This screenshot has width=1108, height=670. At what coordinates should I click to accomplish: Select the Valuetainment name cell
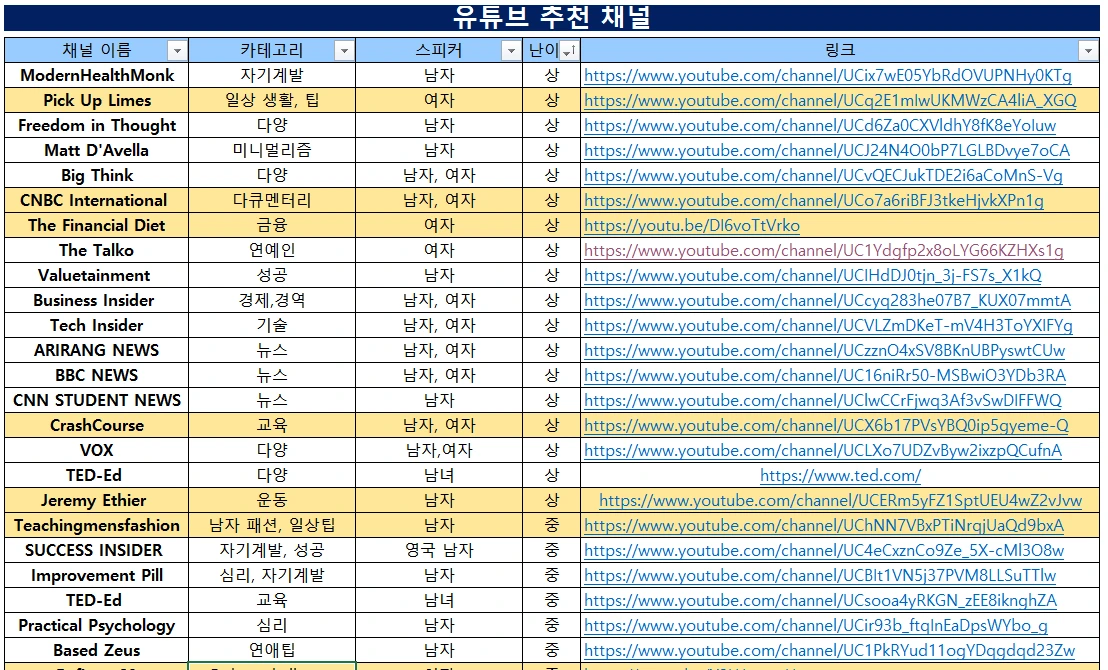tap(97, 276)
